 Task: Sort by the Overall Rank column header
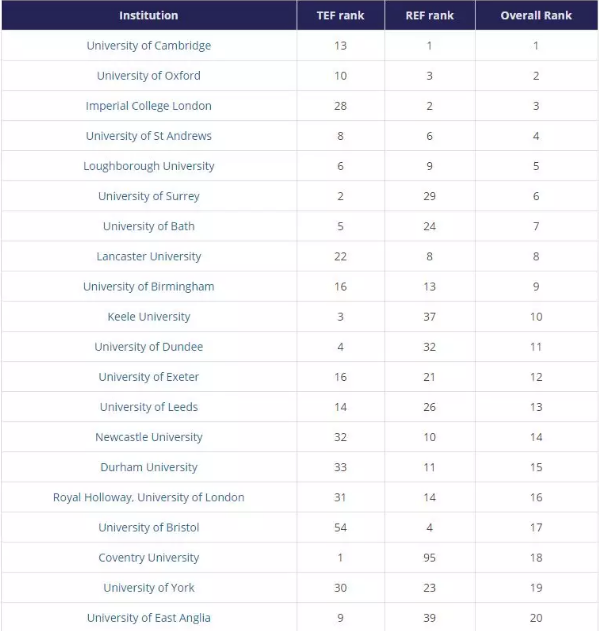click(536, 15)
